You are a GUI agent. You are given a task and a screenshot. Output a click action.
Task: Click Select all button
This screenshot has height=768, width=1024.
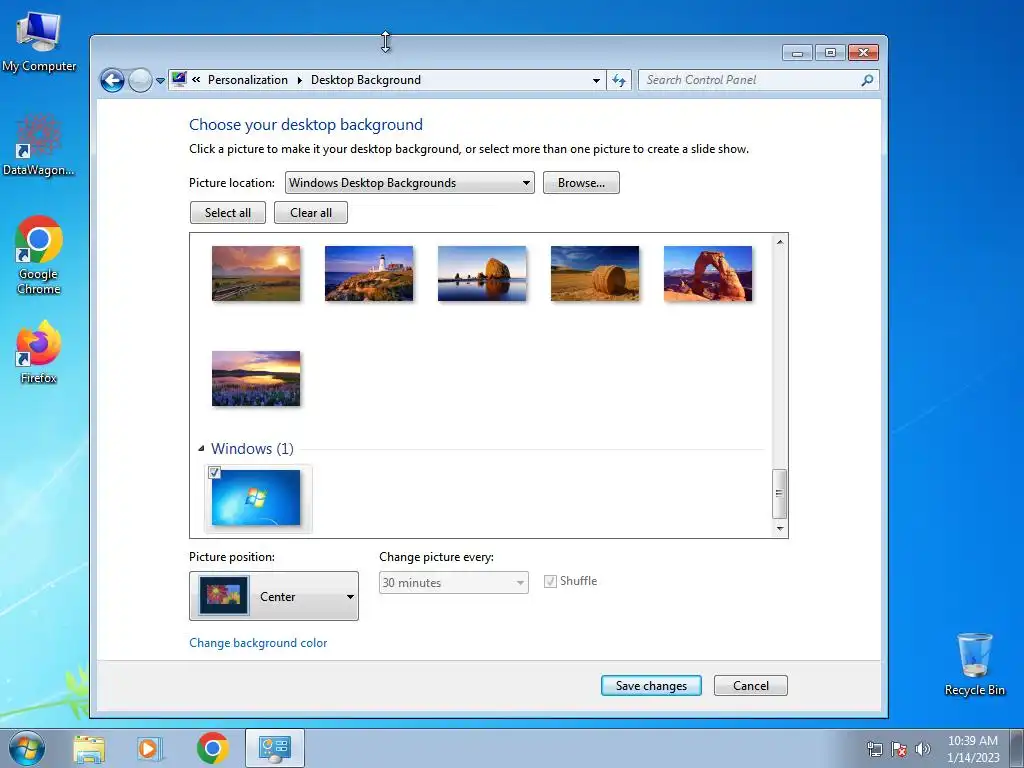pos(228,213)
